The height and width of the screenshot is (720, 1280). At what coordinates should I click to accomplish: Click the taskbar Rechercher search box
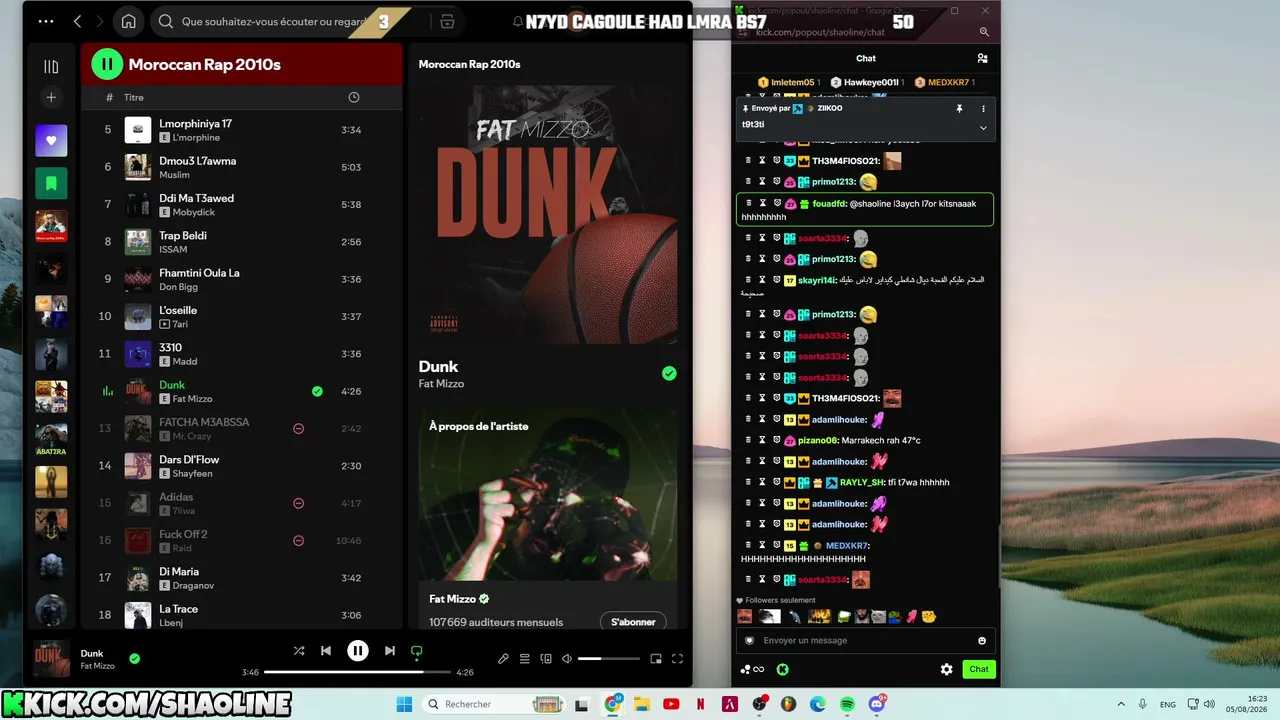(x=493, y=704)
